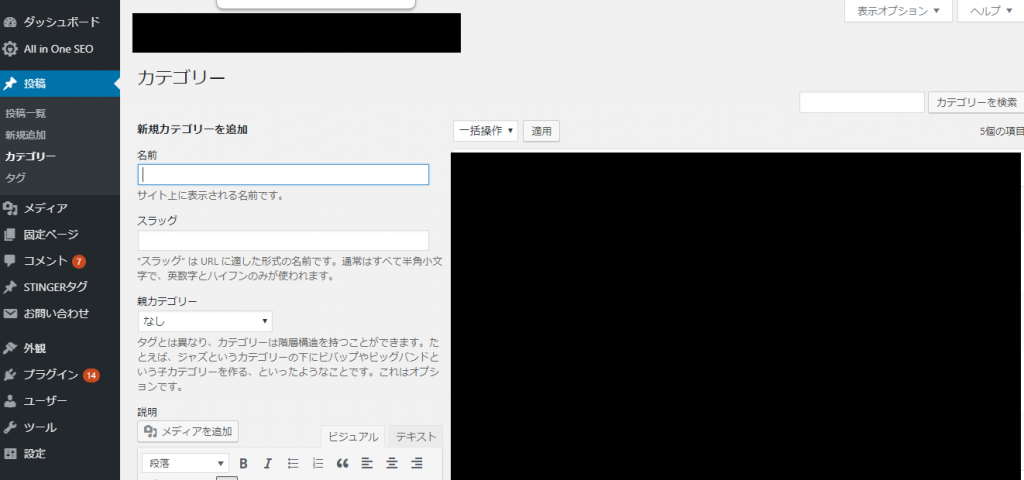This screenshot has height=480, width=1024.
Task: Click the category search input box
Action: 862,102
